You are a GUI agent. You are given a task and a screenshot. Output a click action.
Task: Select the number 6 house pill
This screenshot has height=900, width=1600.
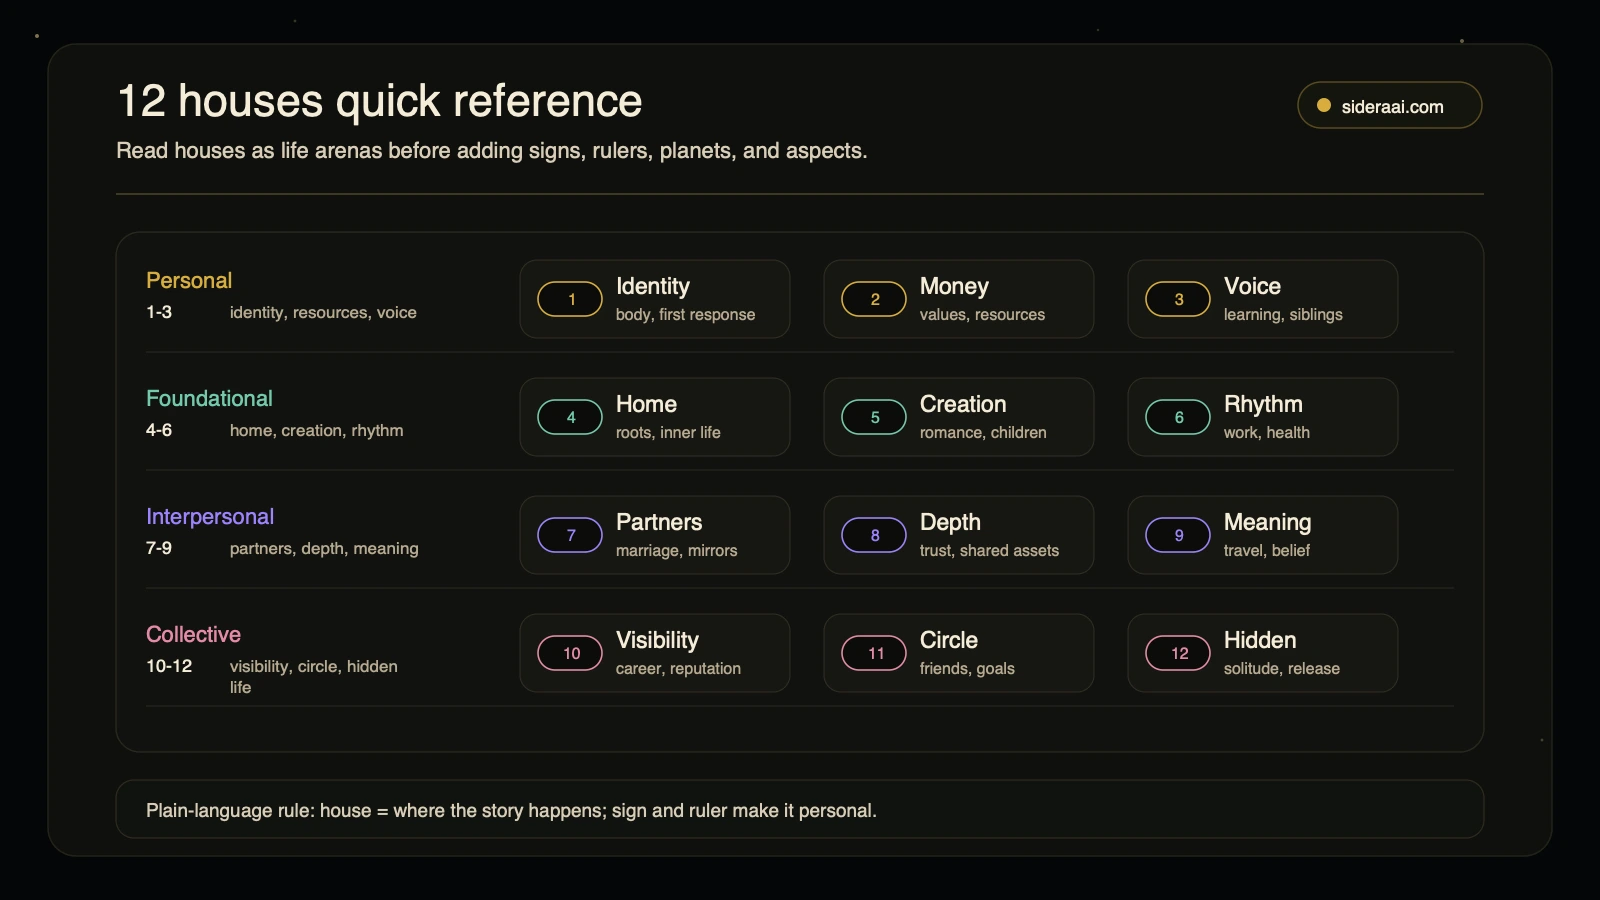click(x=1178, y=417)
